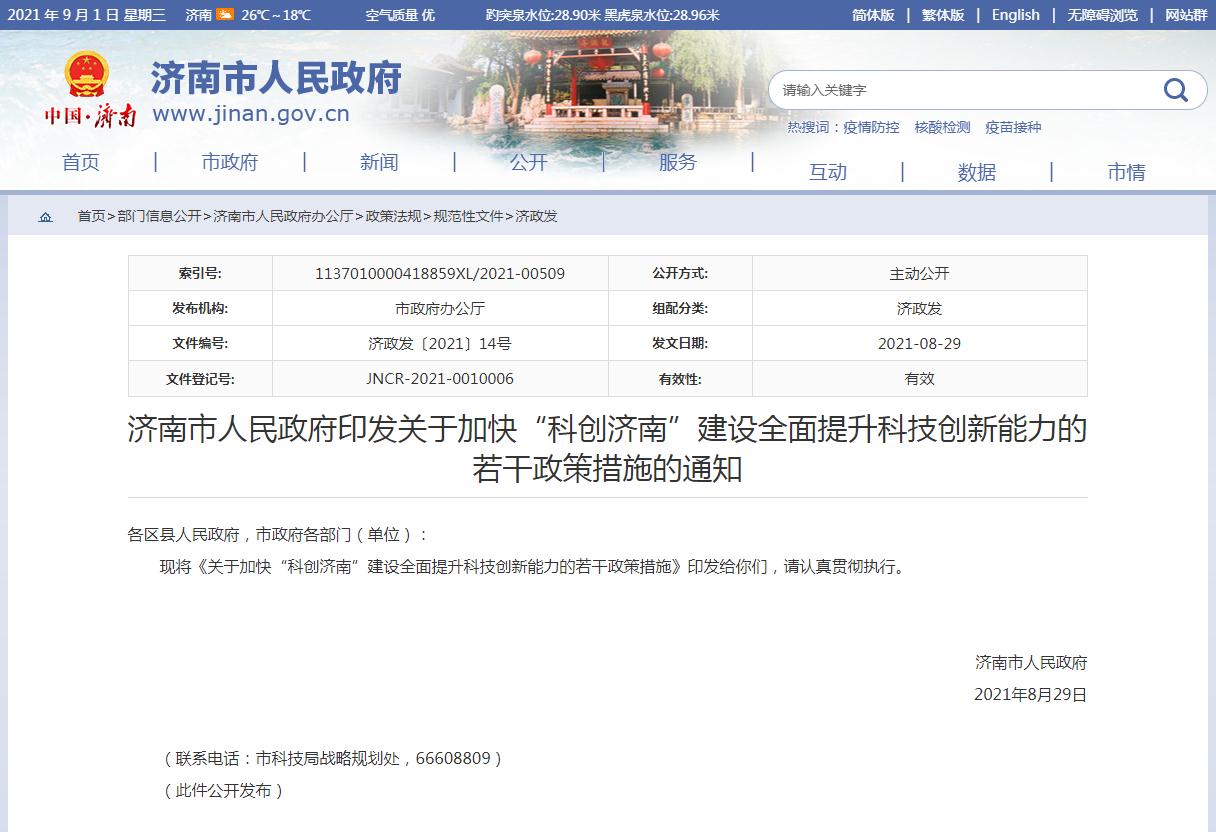Open 无障碍浏览 accessibility mode
Image resolution: width=1216 pixels, height=832 pixels.
click(1102, 15)
